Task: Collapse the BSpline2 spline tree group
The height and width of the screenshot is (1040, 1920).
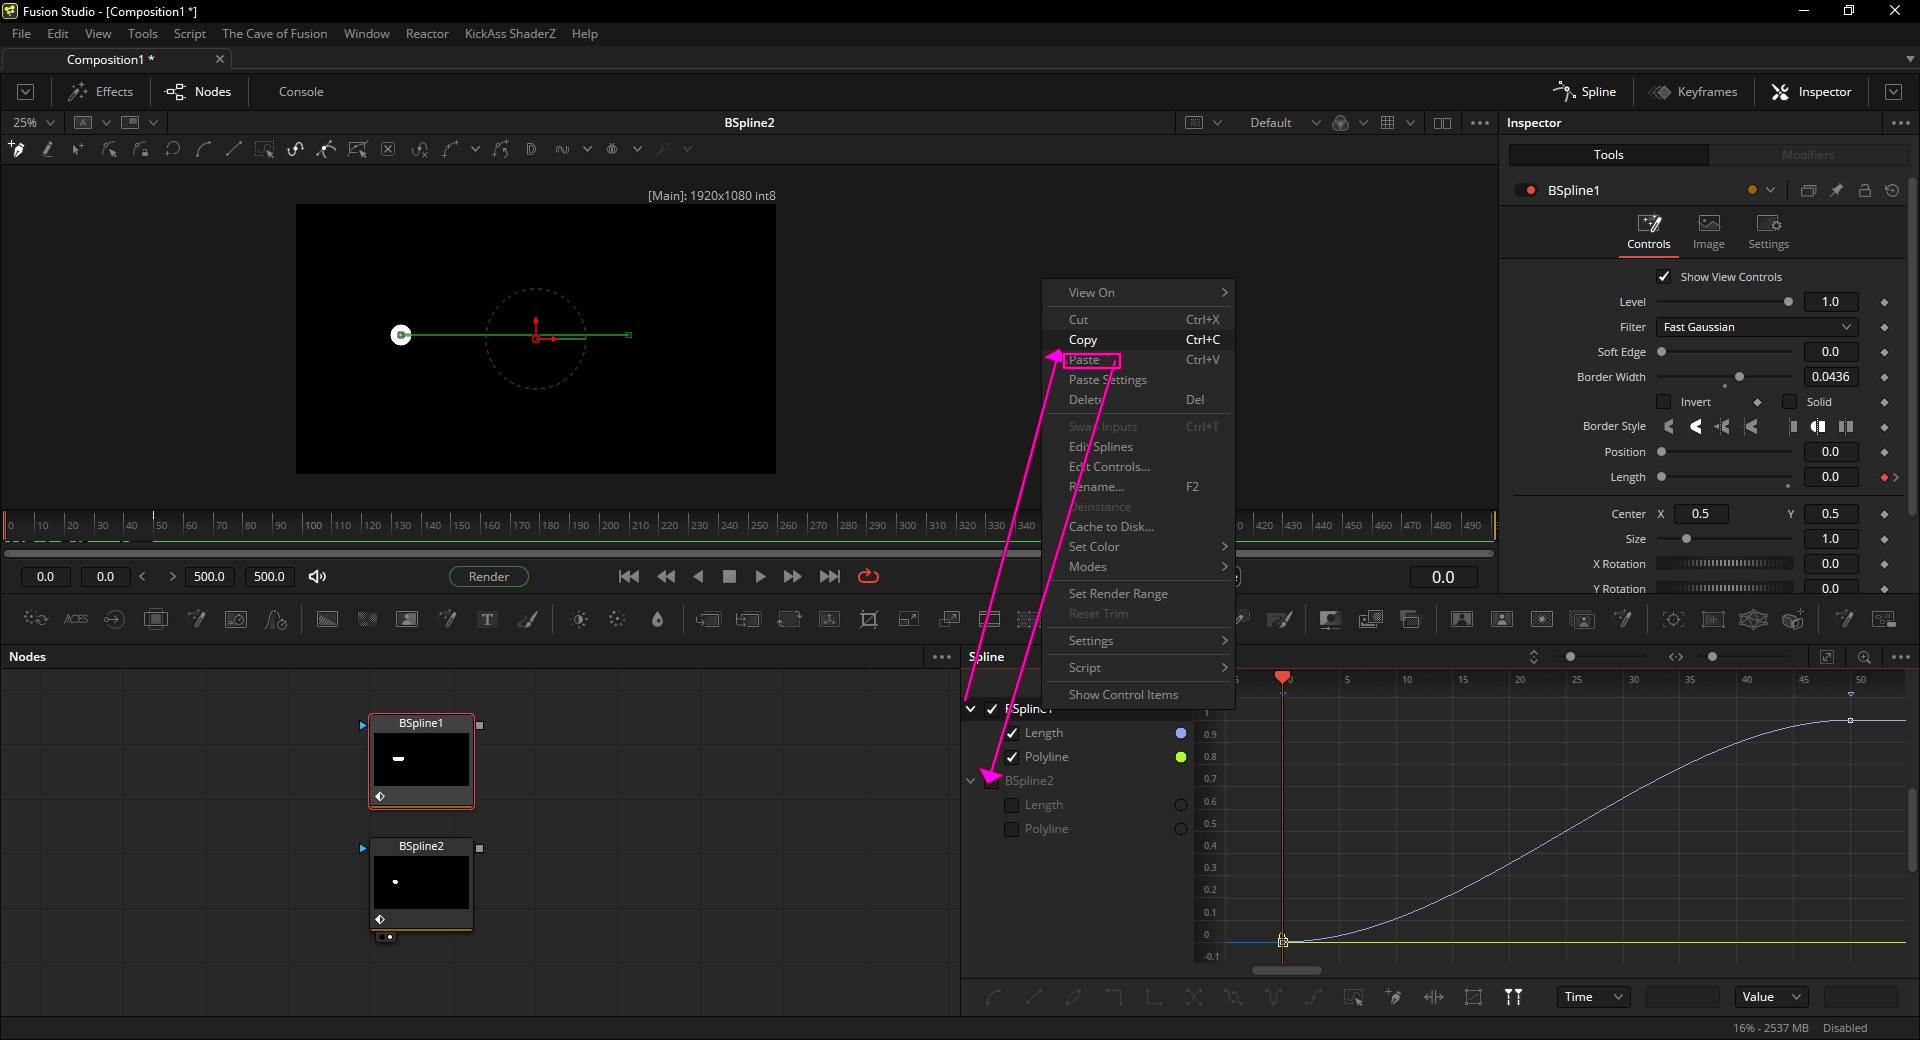Action: [970, 781]
